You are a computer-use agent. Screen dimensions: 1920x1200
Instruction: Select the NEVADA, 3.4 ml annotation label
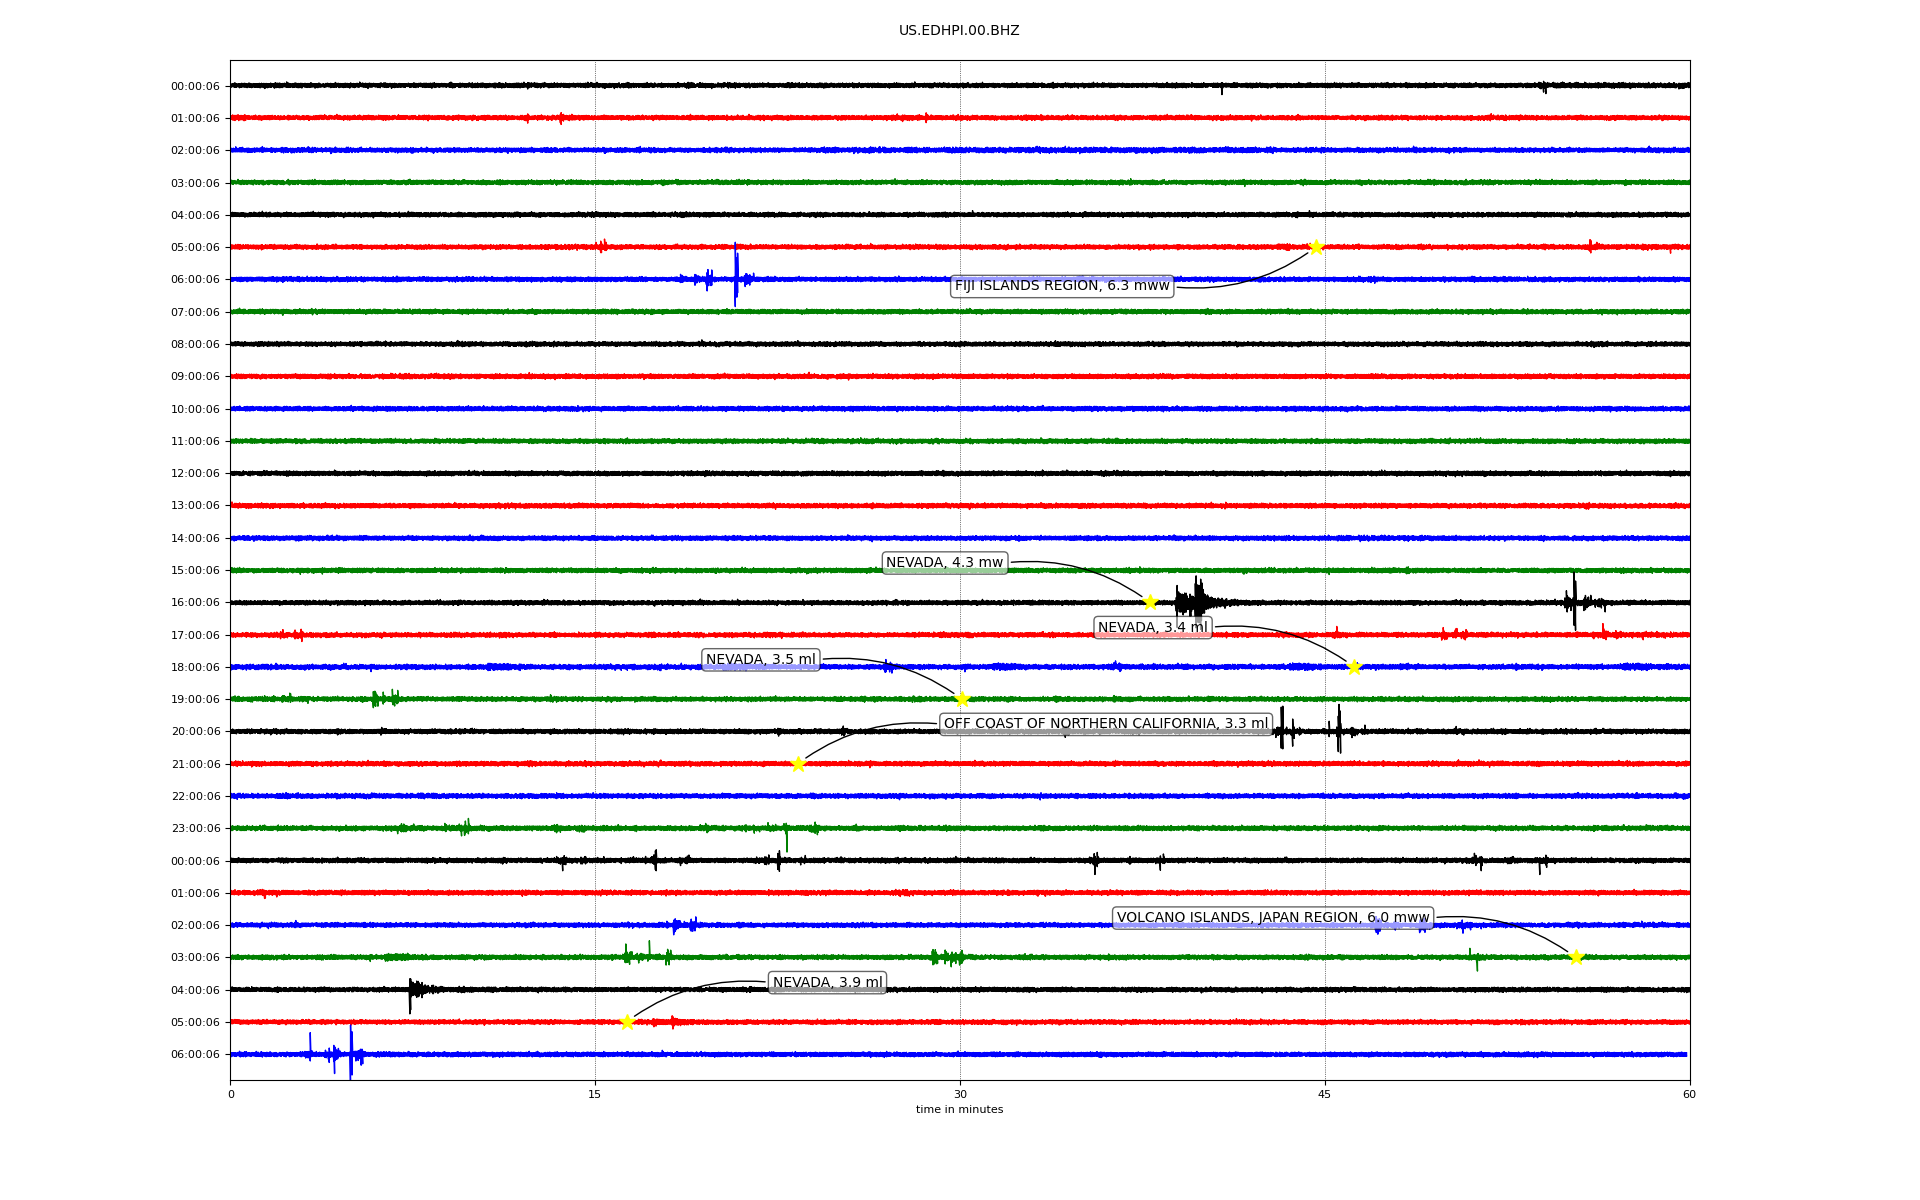(1153, 628)
